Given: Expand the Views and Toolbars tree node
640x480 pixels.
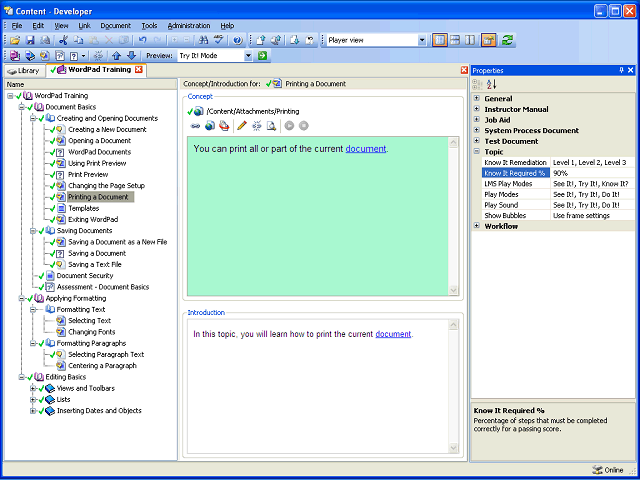Looking at the screenshot, I should click(x=33, y=388).
